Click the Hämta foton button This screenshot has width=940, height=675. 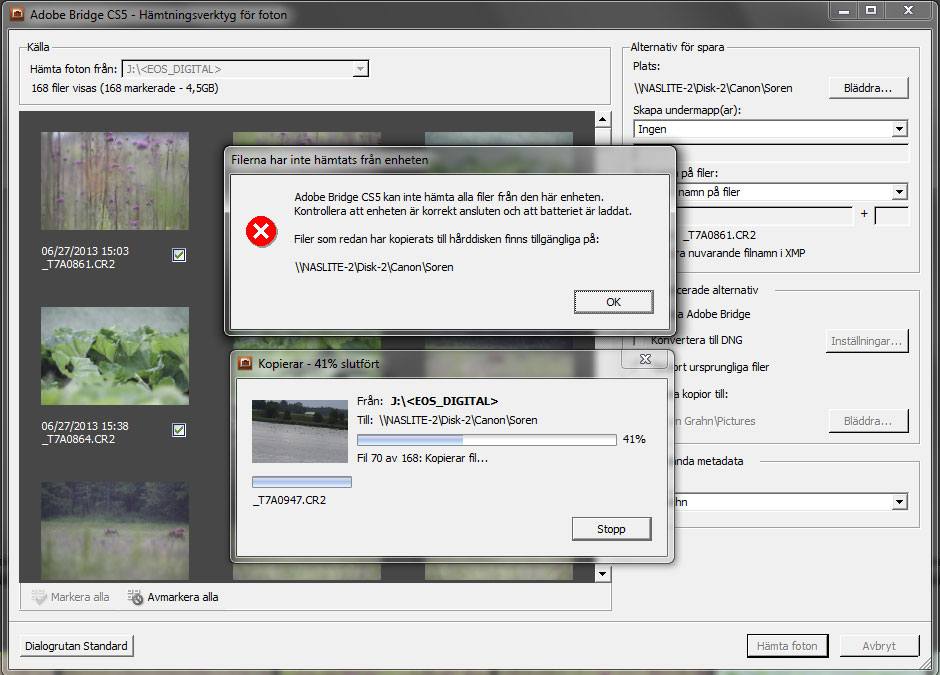pyautogui.click(x=787, y=646)
